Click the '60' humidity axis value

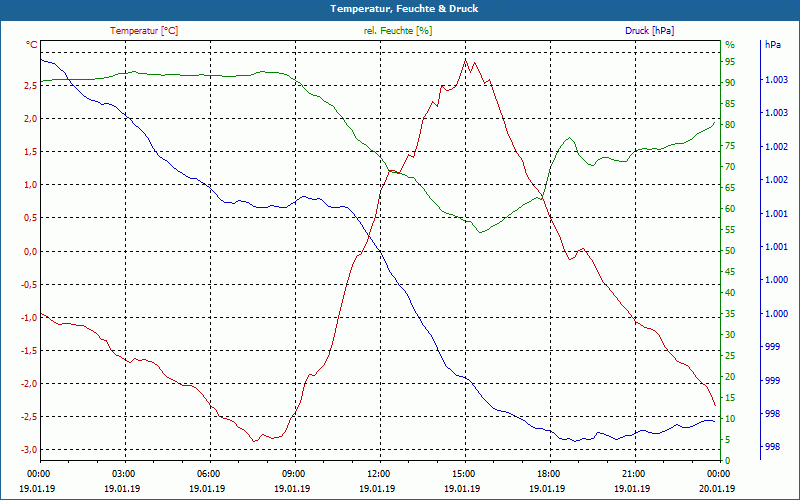coord(730,209)
